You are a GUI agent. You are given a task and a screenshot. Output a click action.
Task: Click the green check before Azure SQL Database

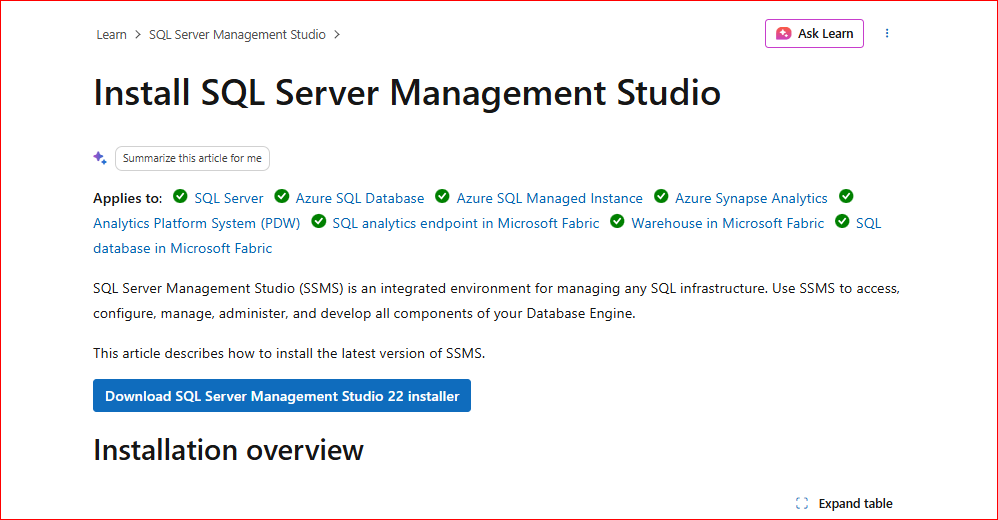pyautogui.click(x=281, y=196)
